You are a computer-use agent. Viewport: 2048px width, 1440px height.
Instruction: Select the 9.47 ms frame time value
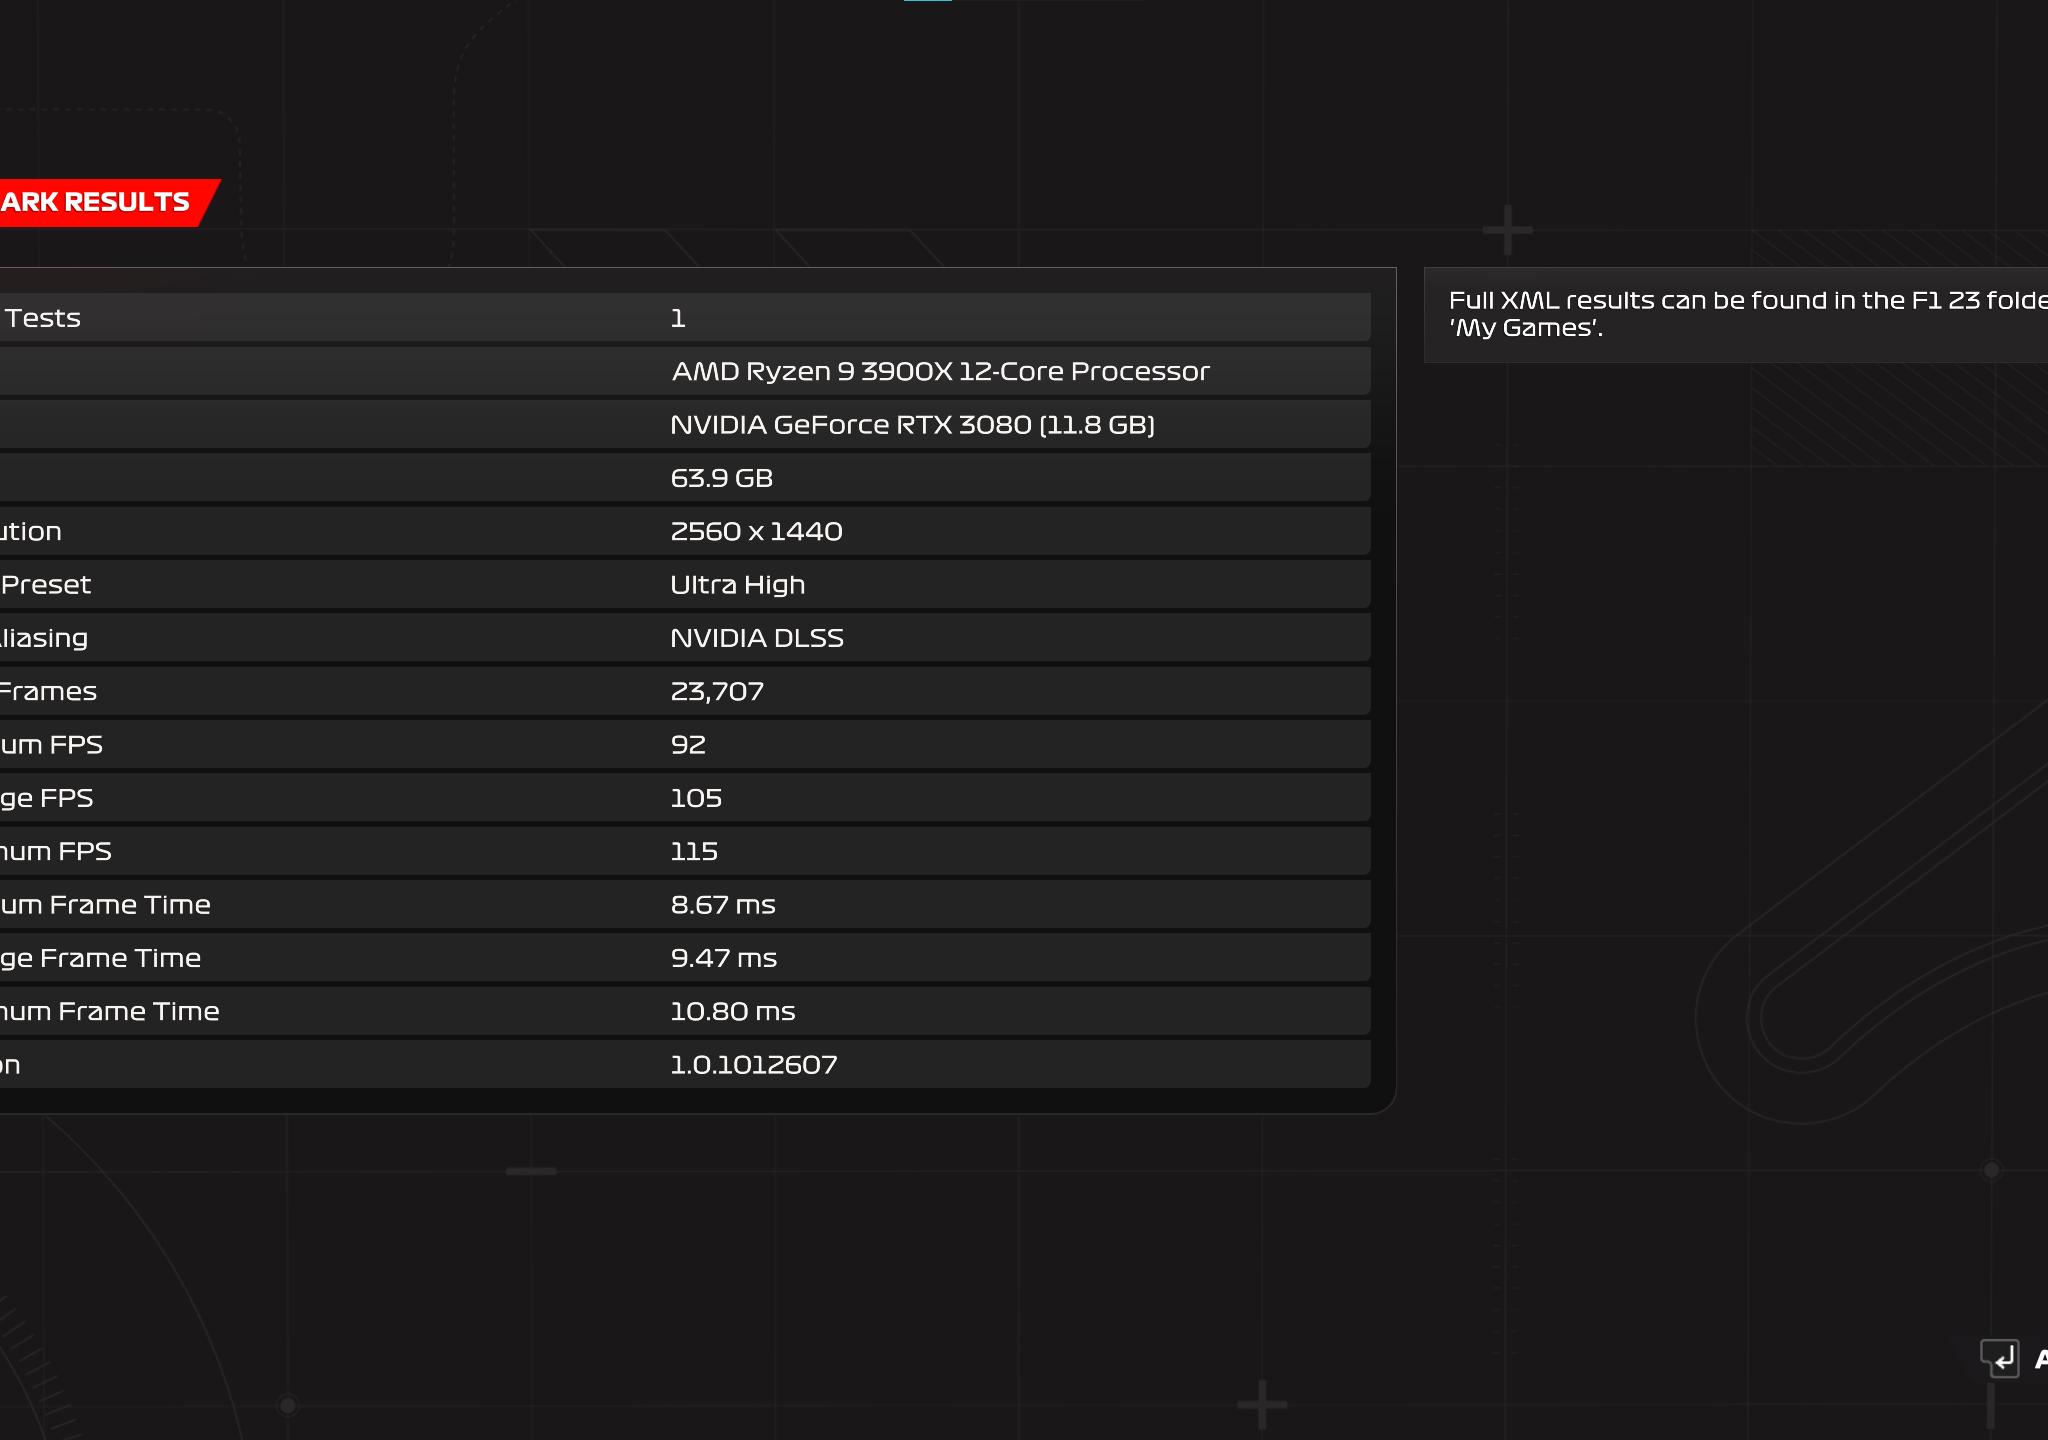pyautogui.click(x=723, y=958)
